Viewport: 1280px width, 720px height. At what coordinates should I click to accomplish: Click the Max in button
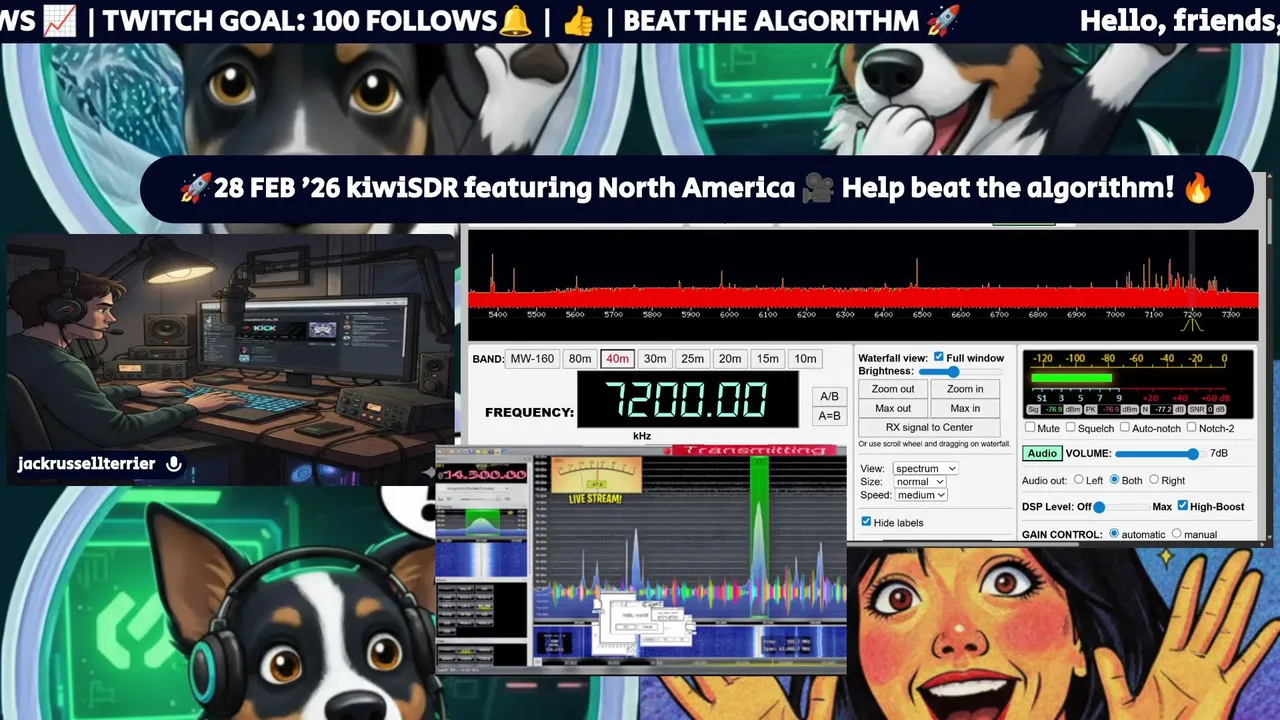pos(965,408)
